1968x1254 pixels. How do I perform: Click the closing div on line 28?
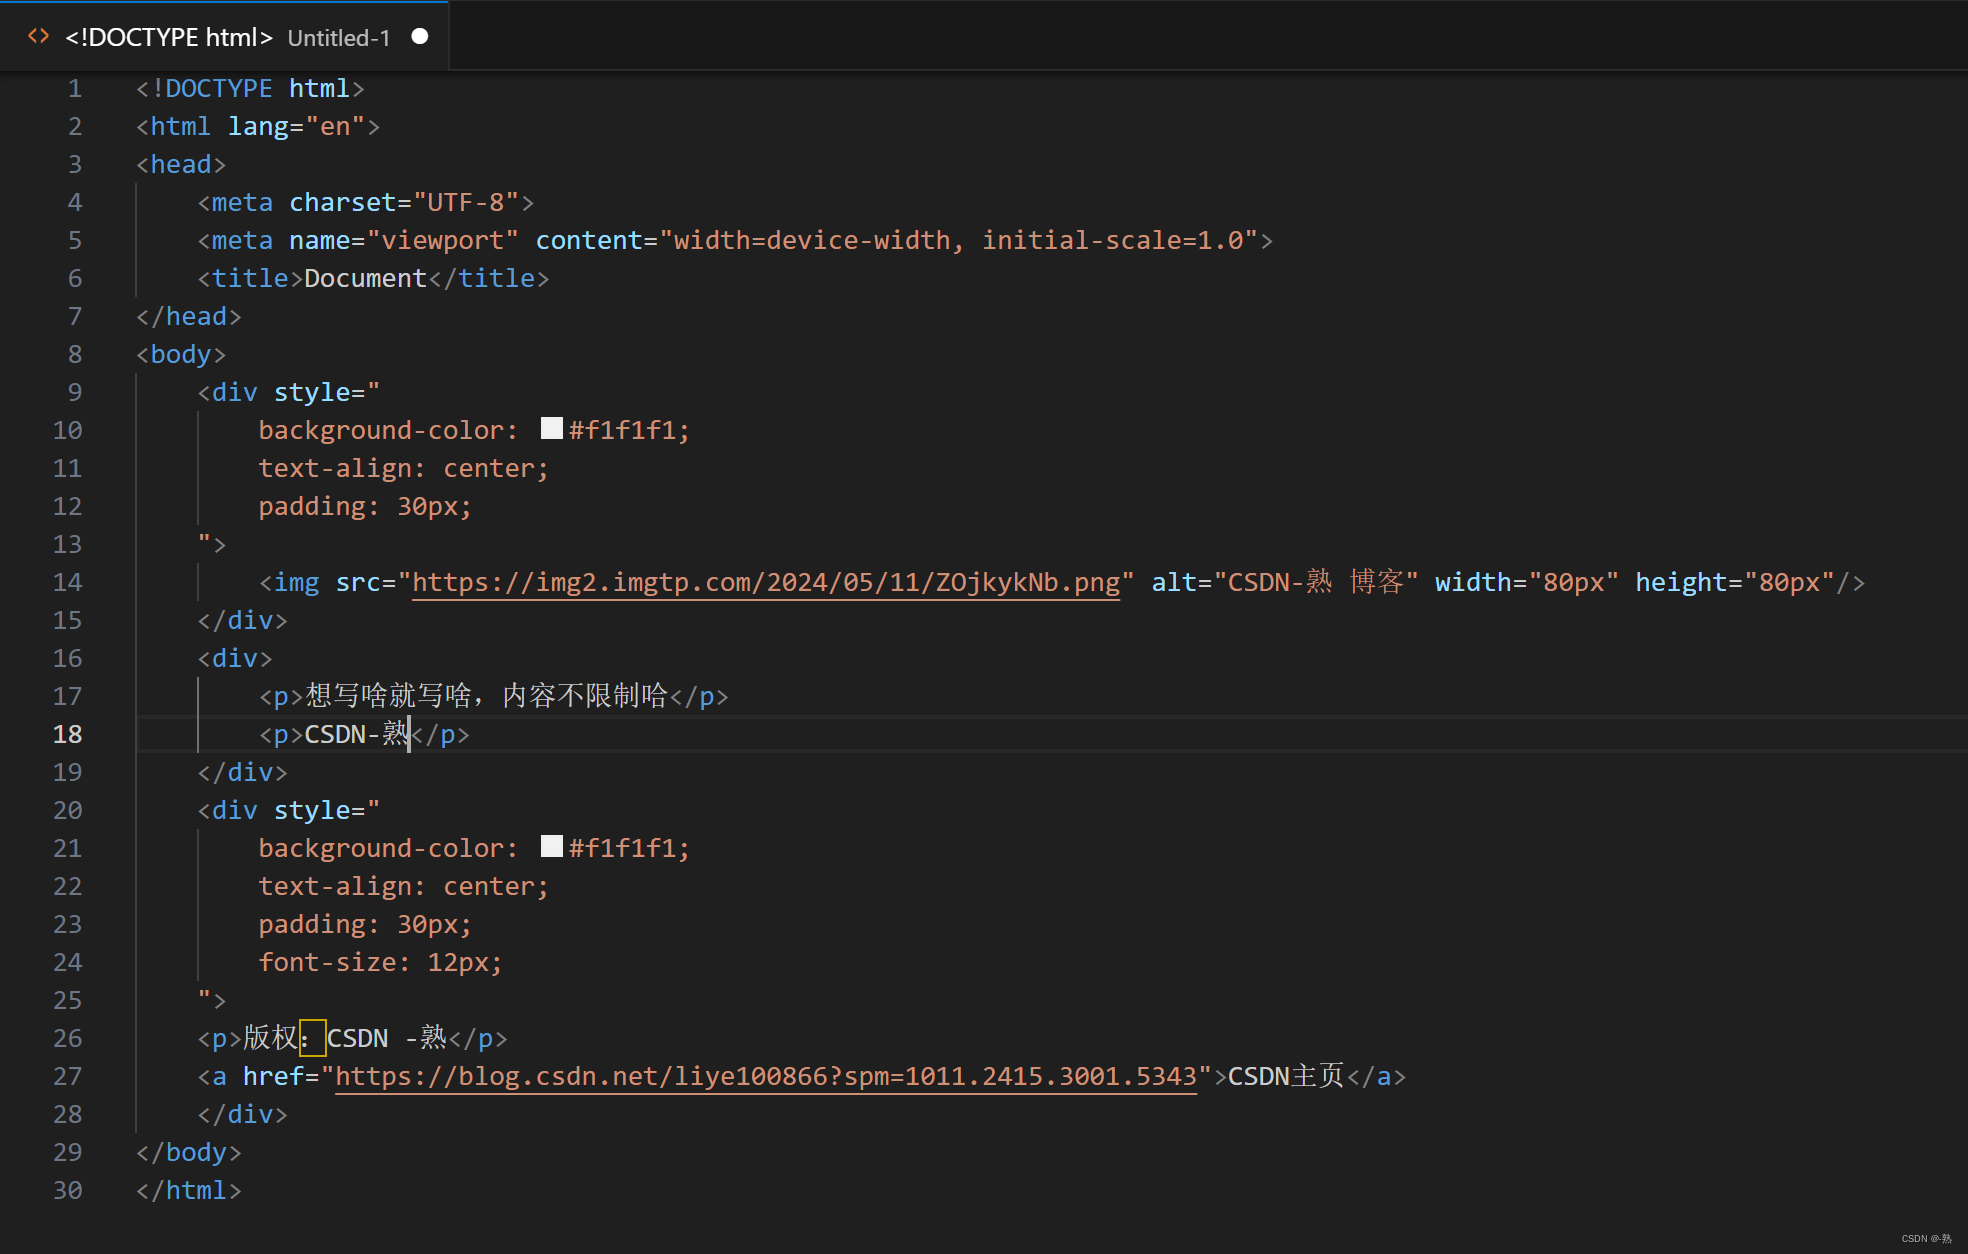[243, 1114]
